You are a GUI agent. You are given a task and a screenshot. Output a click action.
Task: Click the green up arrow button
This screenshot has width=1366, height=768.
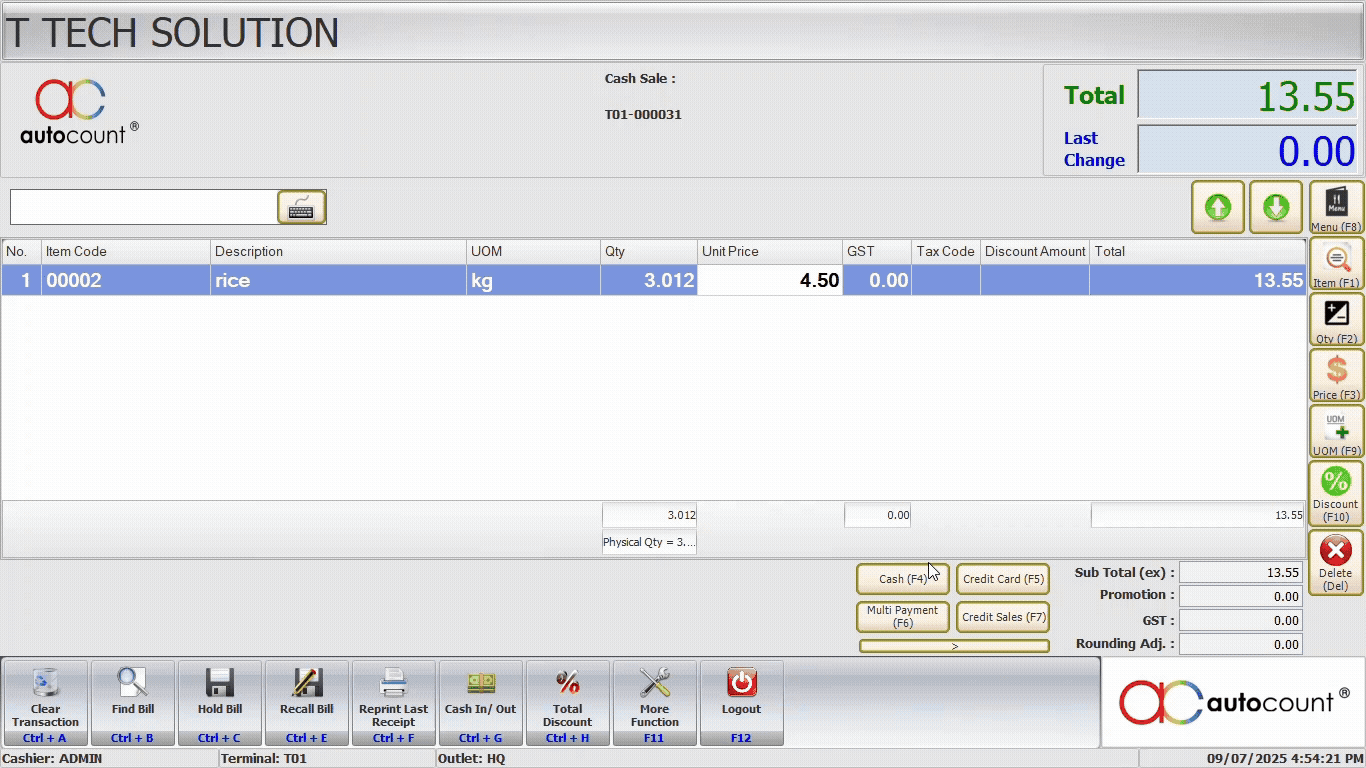1217,207
